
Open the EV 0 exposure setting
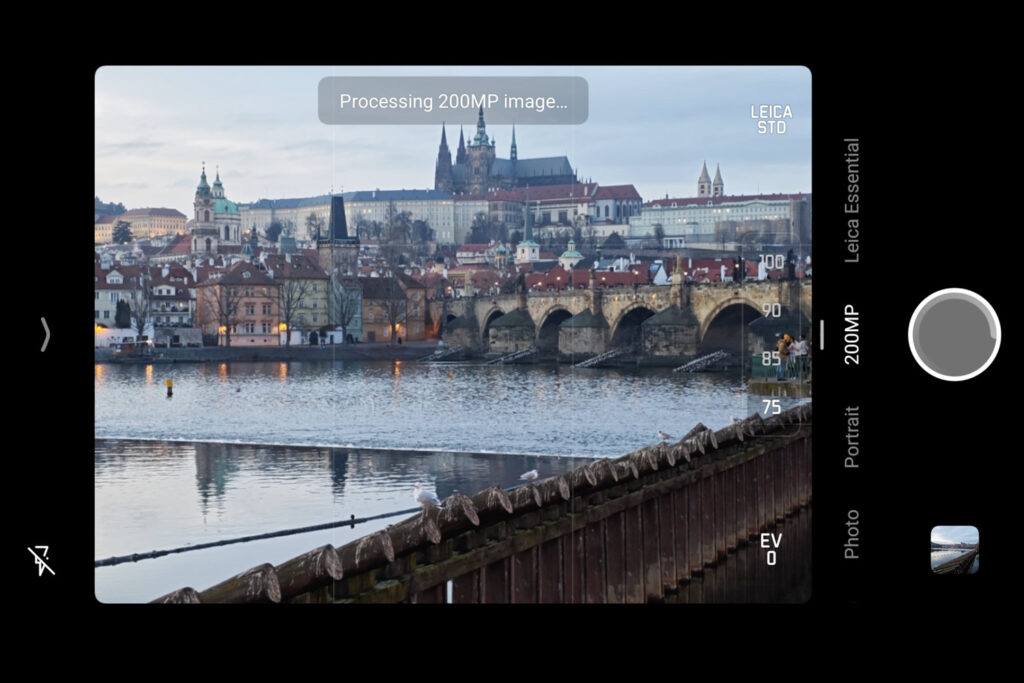[x=771, y=549]
